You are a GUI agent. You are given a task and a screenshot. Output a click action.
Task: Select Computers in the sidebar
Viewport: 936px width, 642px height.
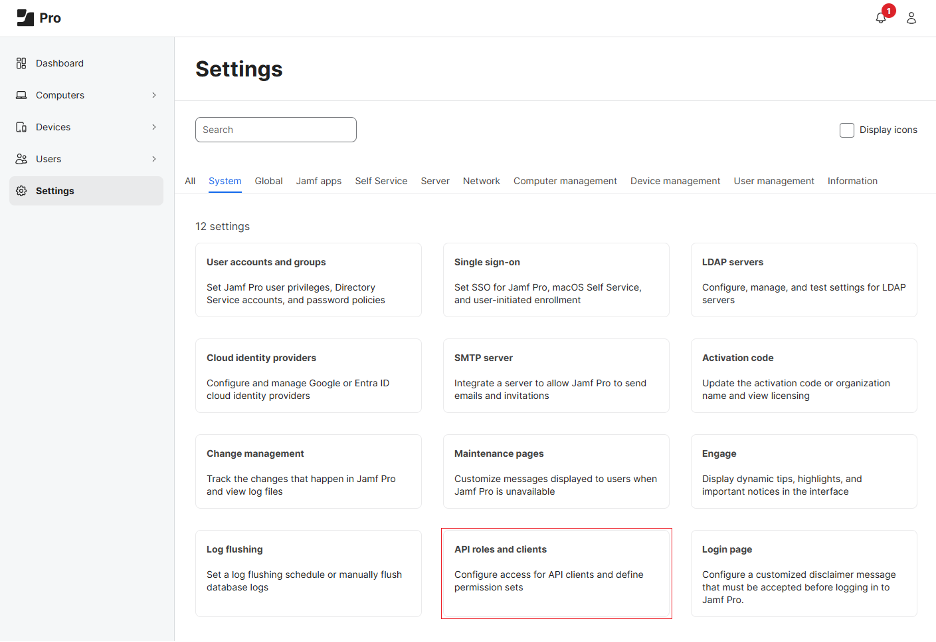[x=86, y=95]
